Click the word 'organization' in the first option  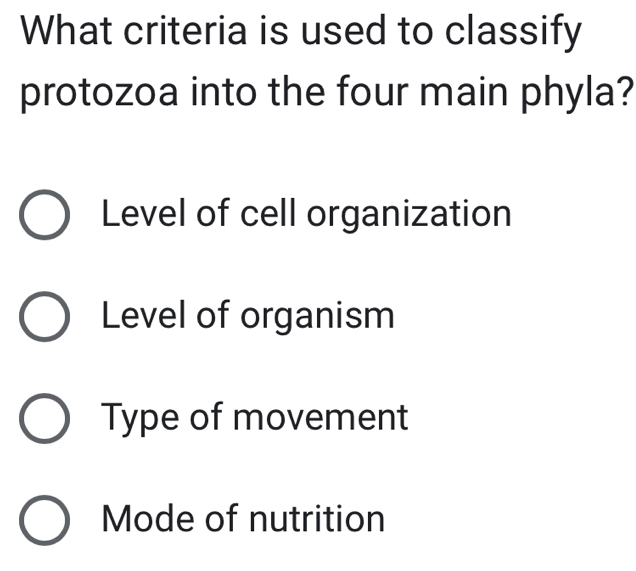[x=408, y=216]
